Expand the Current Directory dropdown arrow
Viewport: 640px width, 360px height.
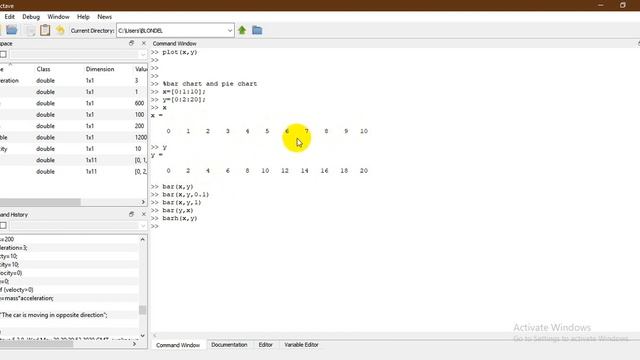pyautogui.click(x=230, y=31)
